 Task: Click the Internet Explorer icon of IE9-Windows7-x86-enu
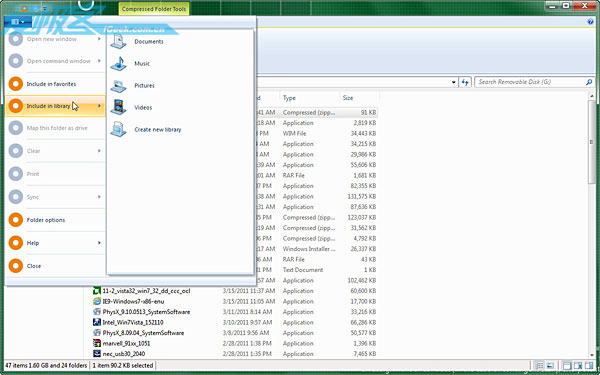tap(97, 302)
